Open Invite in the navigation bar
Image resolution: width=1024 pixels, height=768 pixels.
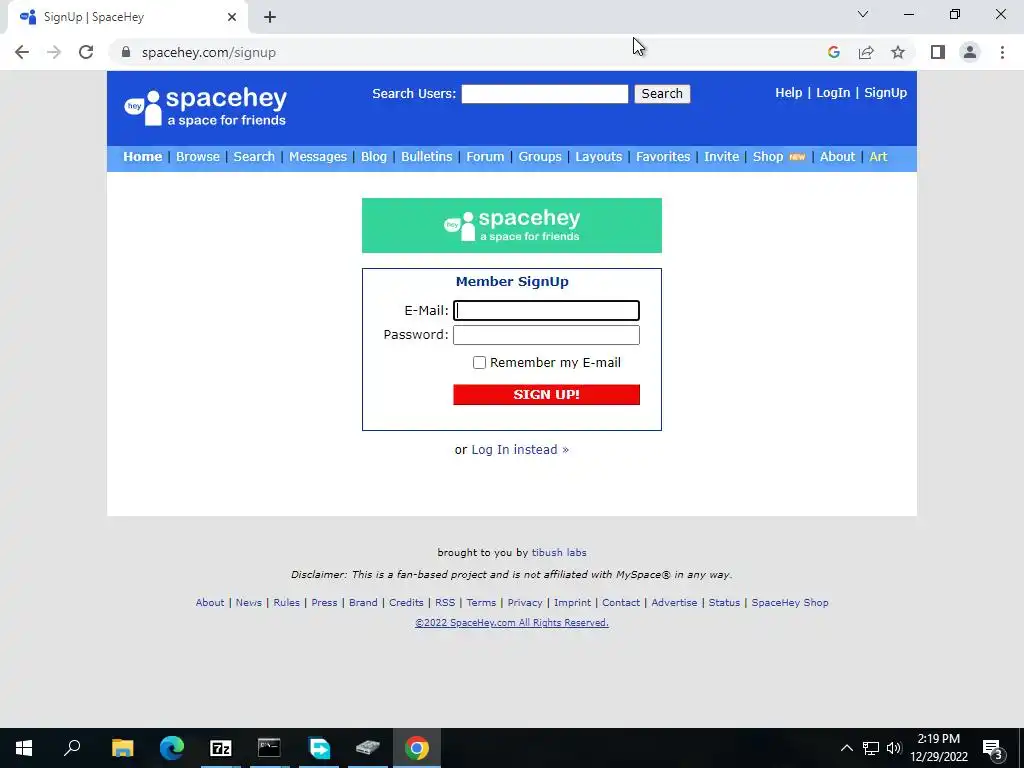(722, 157)
